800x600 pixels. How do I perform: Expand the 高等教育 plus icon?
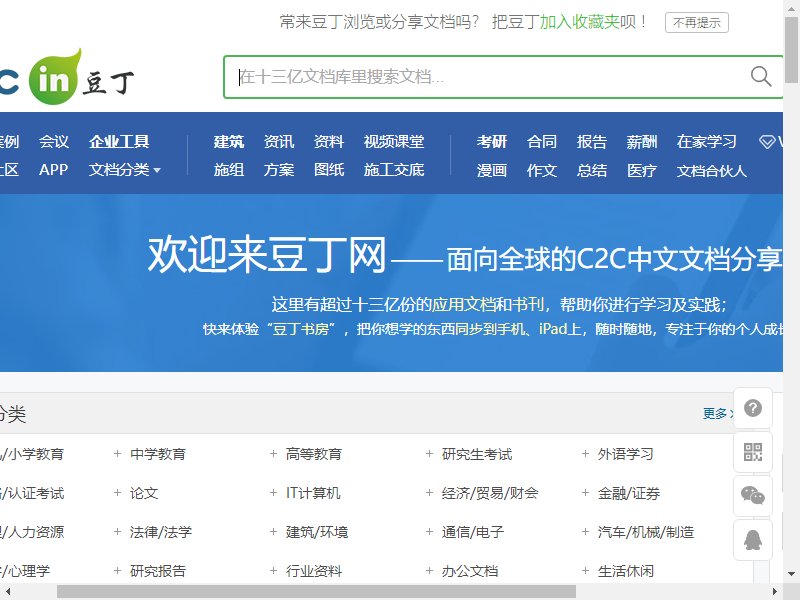tap(273, 454)
